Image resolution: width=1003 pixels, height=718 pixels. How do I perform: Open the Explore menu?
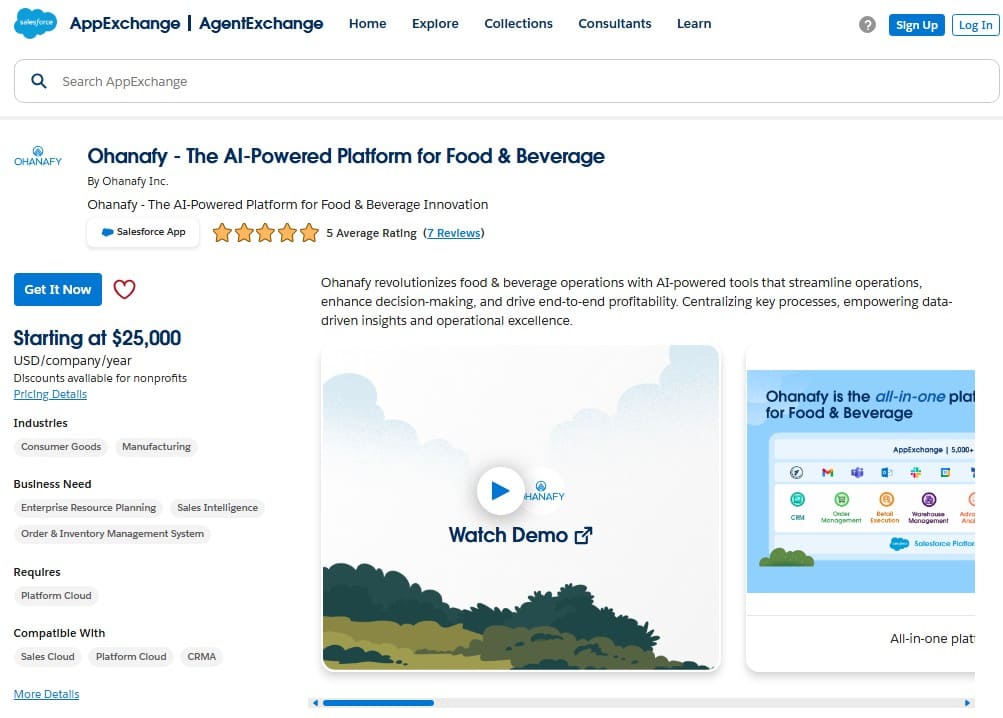coord(435,24)
